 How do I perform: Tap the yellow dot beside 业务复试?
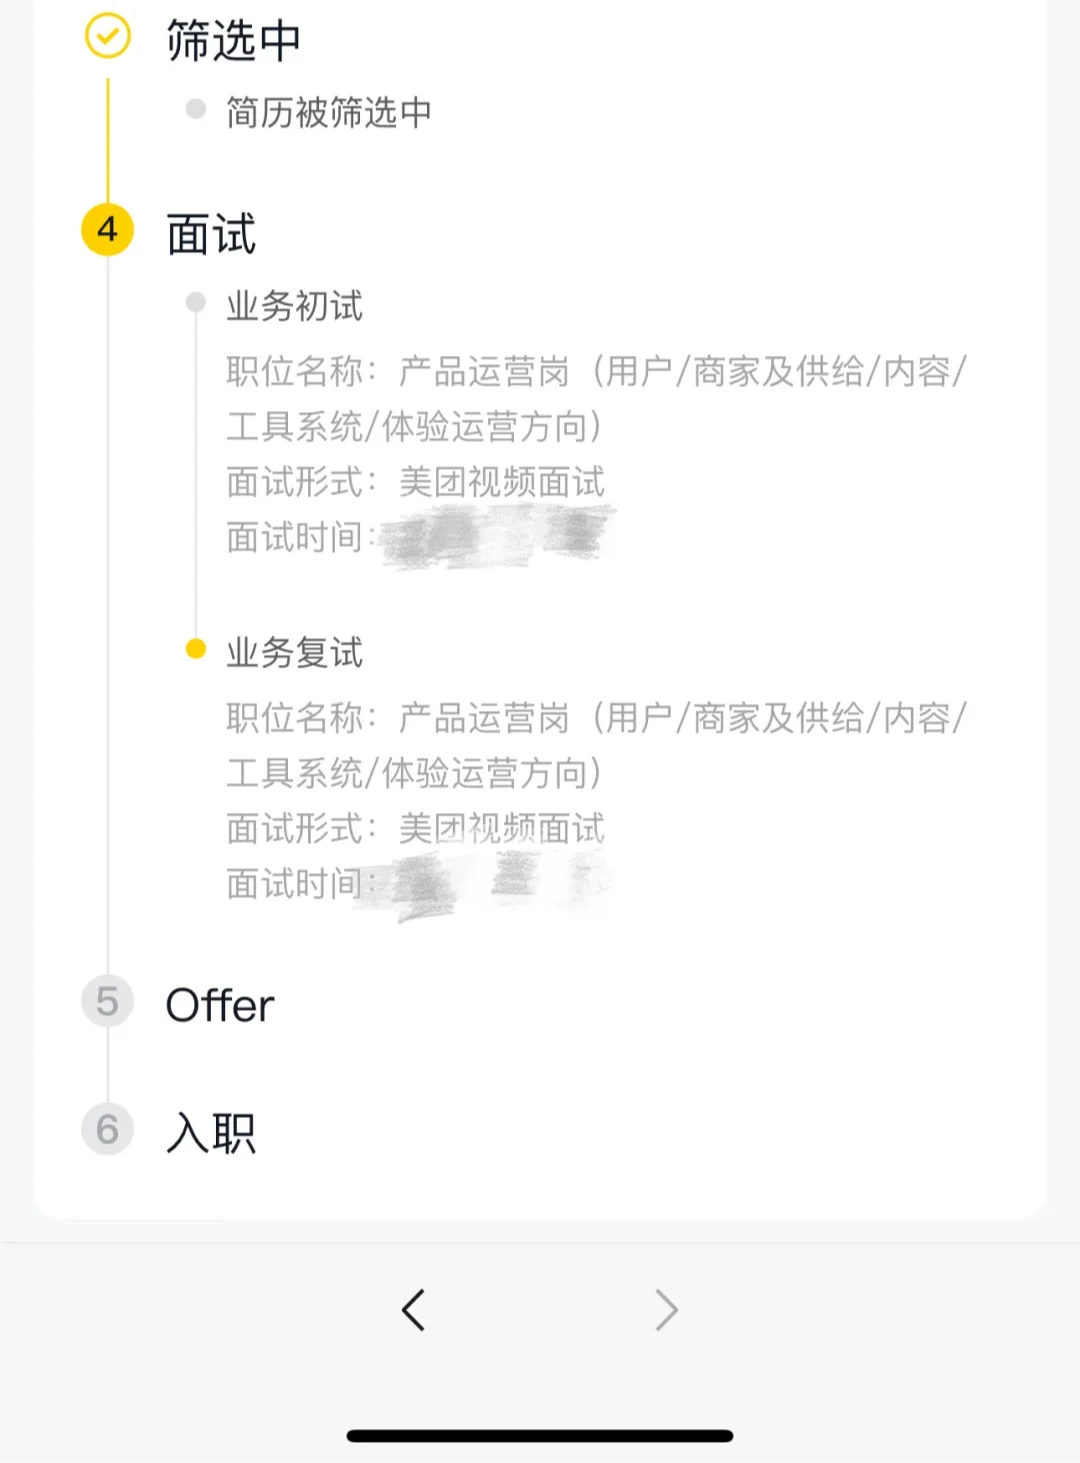[x=196, y=649]
